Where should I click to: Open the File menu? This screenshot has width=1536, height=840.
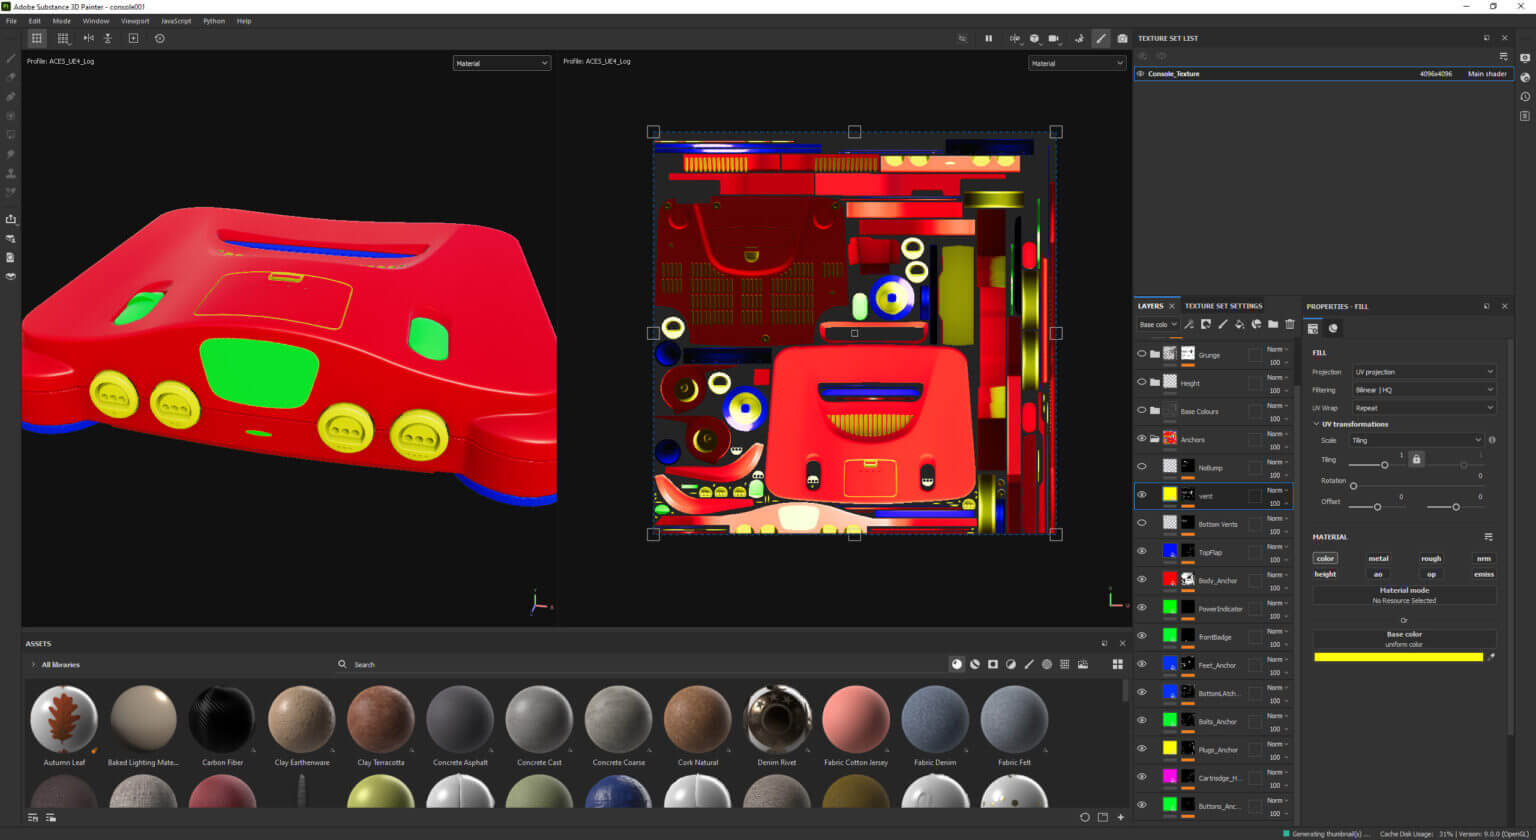(11, 20)
